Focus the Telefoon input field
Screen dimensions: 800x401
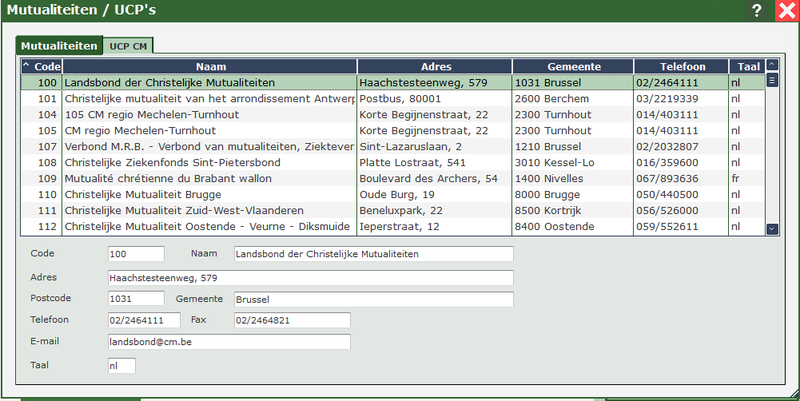pyautogui.click(x=144, y=320)
